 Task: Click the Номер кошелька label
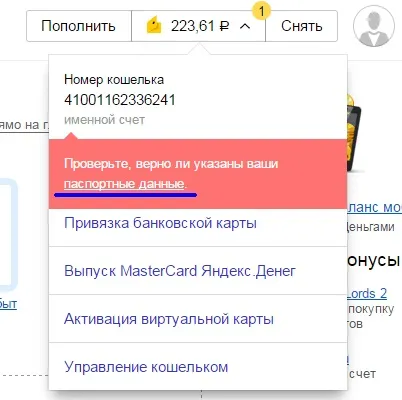(x=114, y=80)
